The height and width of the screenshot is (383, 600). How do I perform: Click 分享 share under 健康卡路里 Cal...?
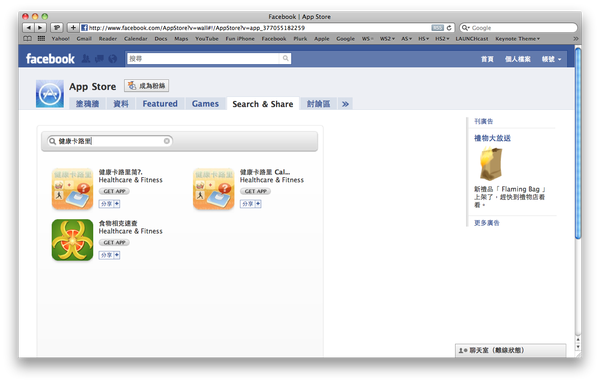(251, 204)
